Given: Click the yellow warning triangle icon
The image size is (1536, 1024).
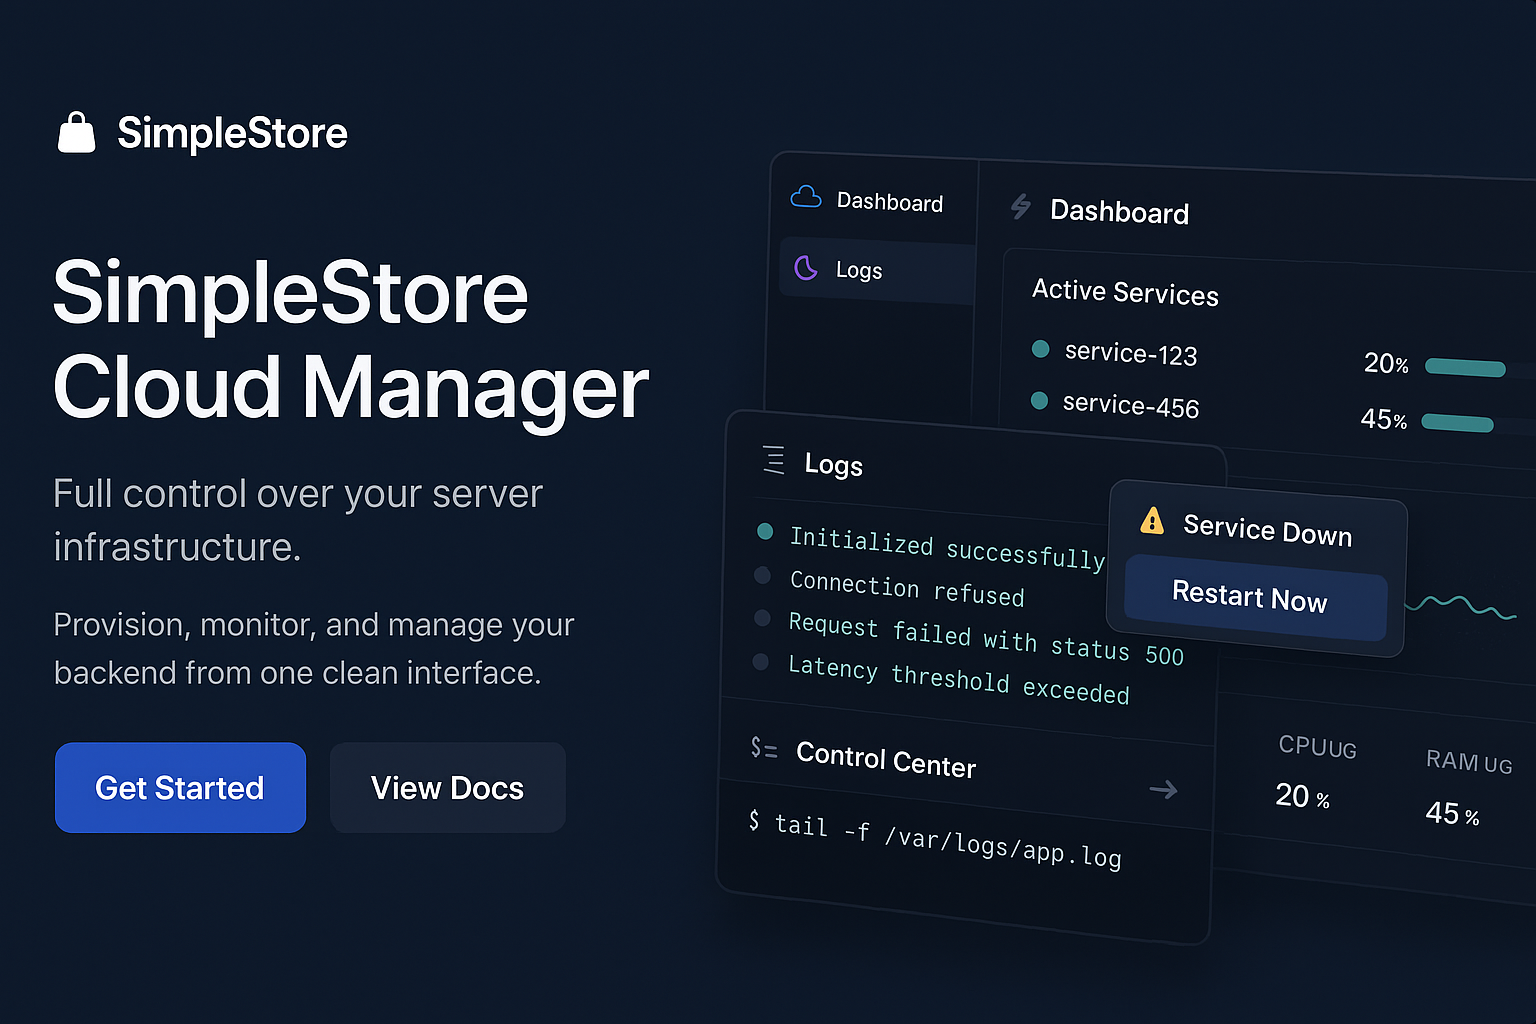Looking at the screenshot, I should tap(1152, 521).
